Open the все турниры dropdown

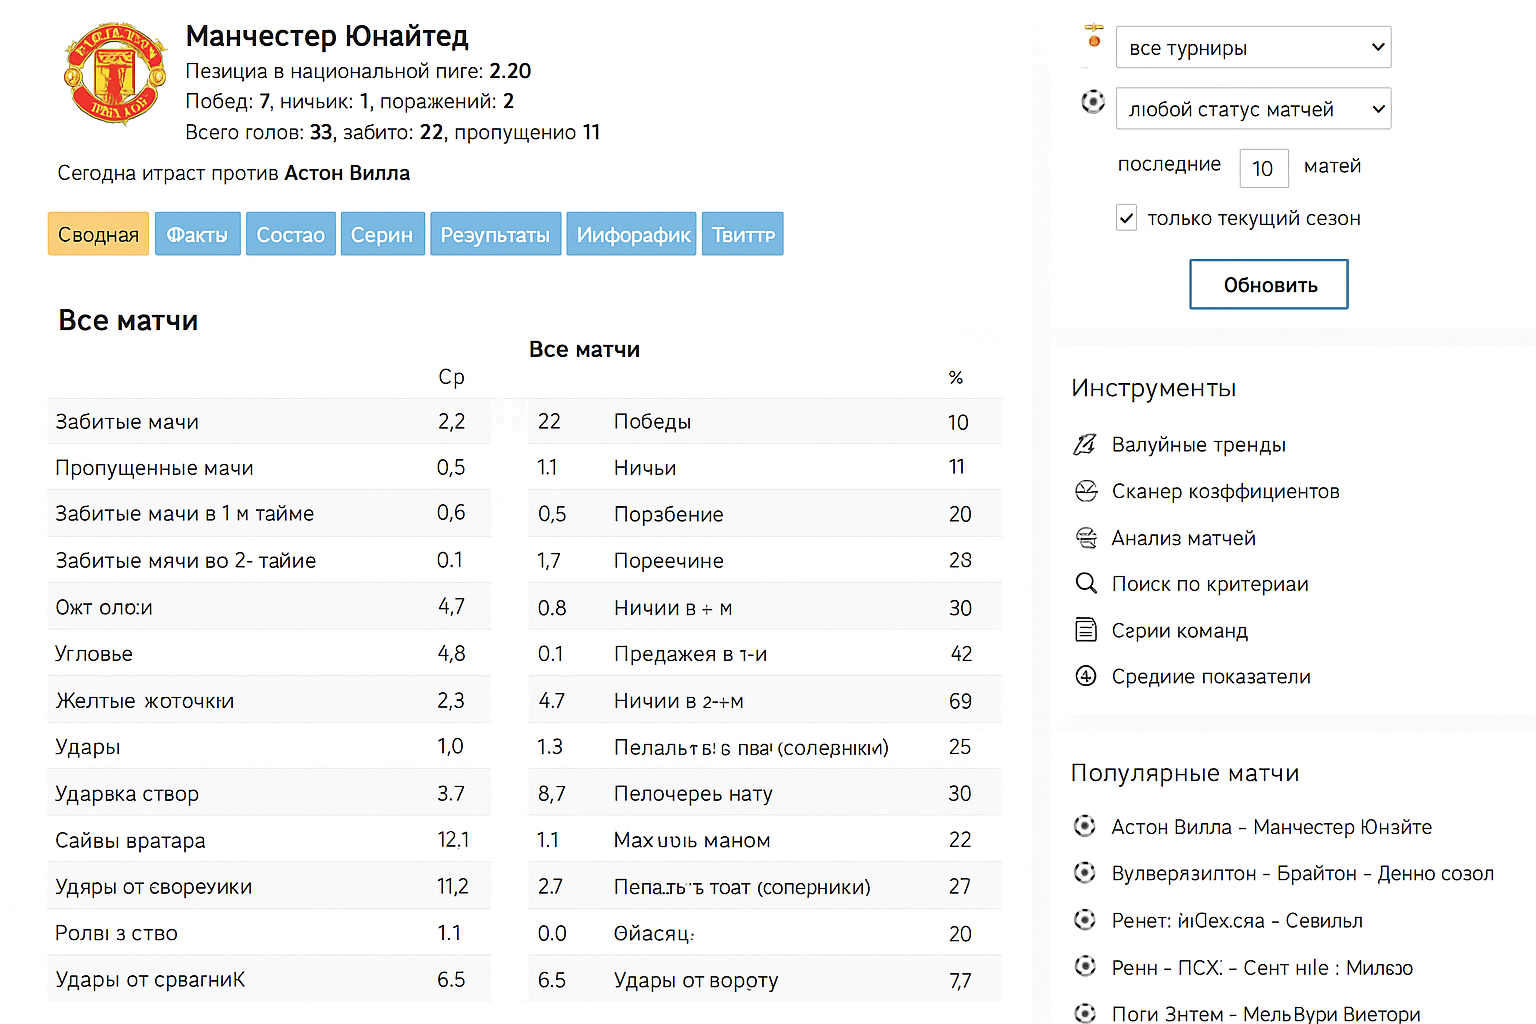(1253, 47)
